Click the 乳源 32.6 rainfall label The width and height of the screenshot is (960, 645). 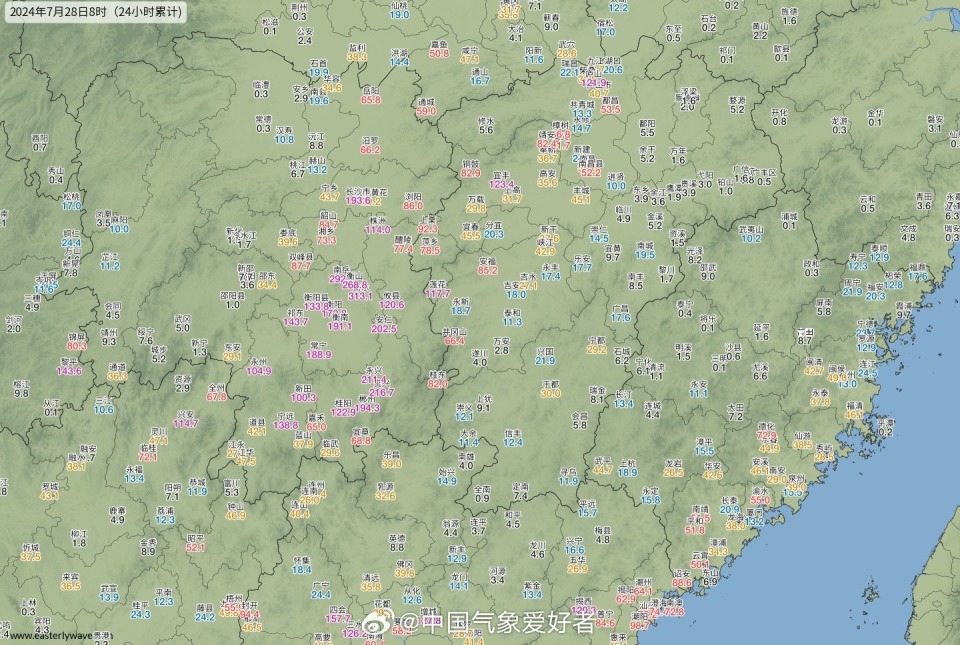coord(385,491)
